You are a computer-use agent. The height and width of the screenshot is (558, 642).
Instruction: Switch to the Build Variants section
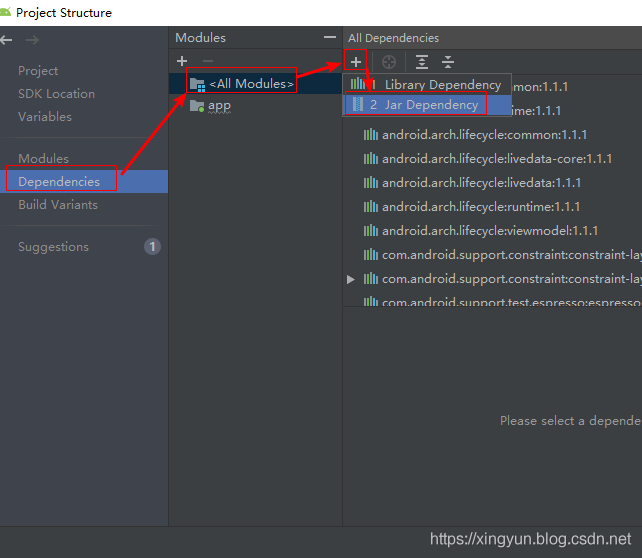tap(58, 205)
